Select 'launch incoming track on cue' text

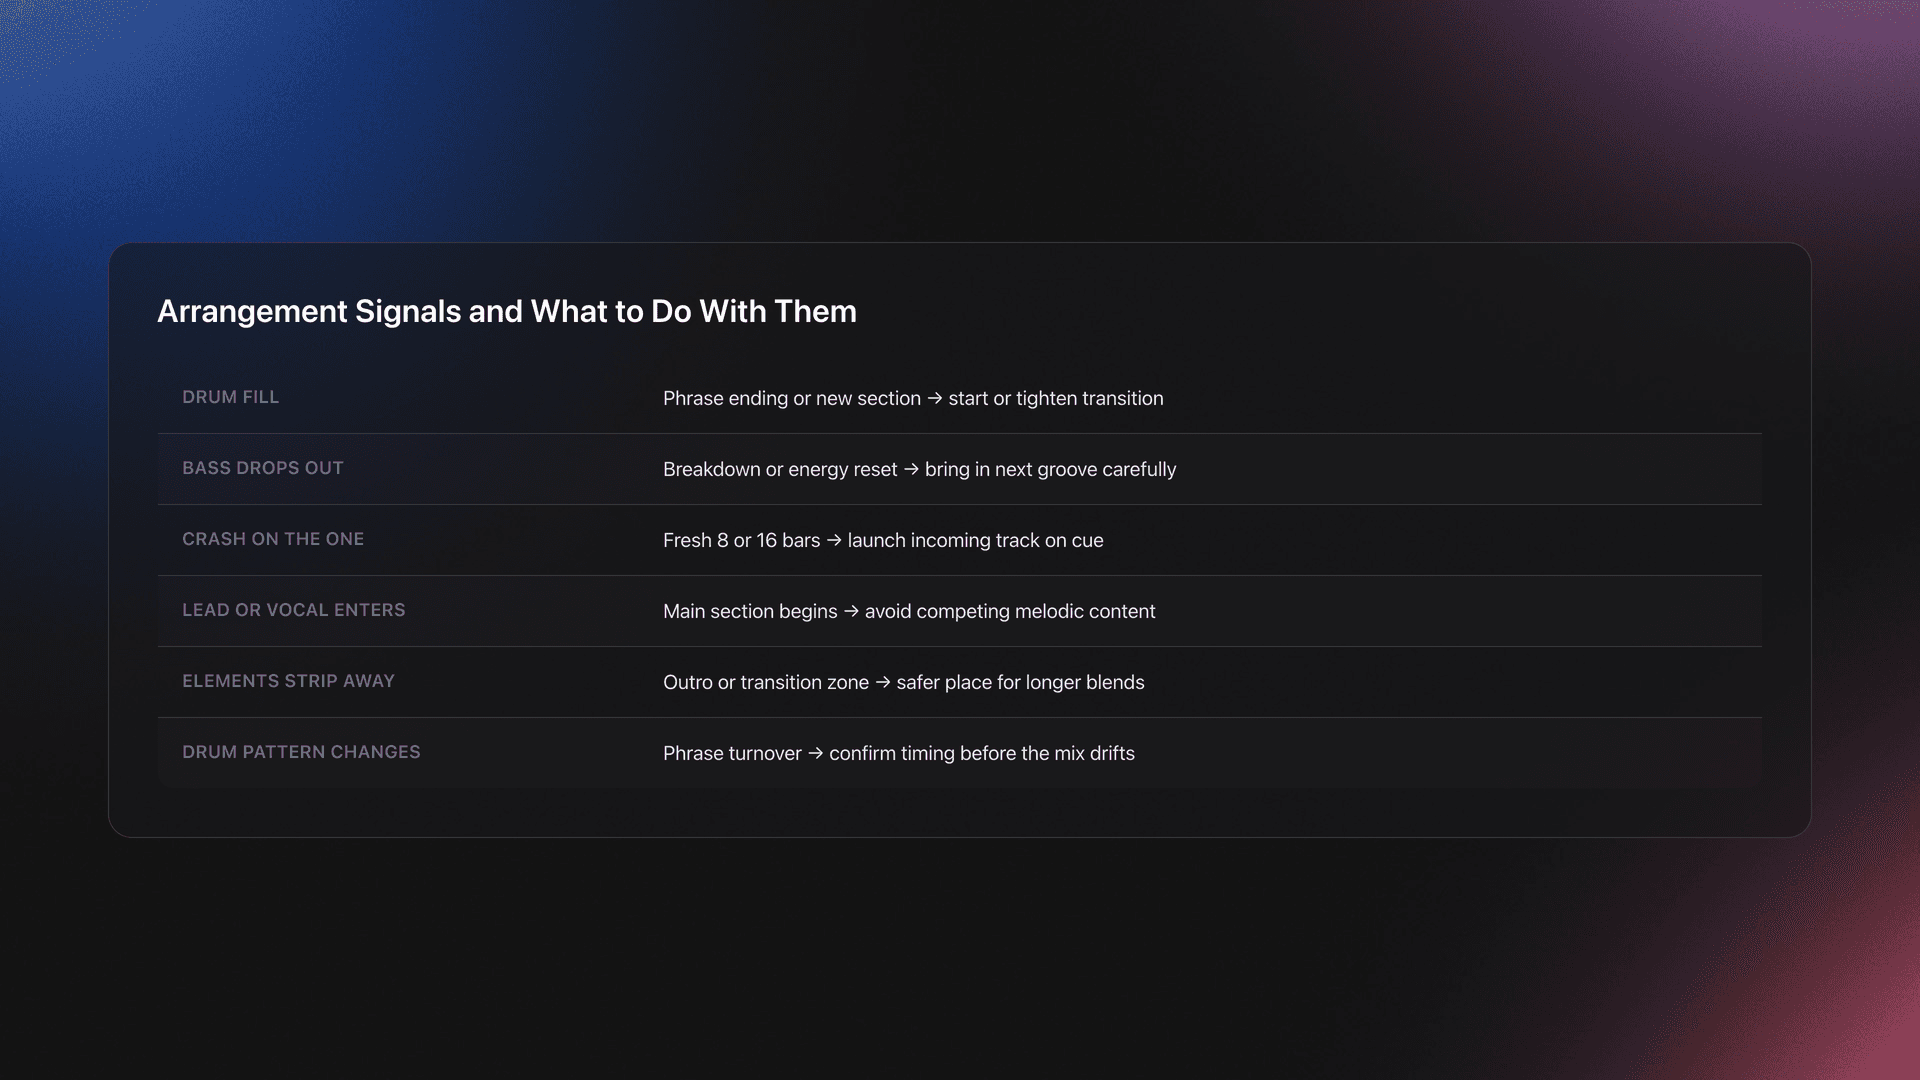975,540
